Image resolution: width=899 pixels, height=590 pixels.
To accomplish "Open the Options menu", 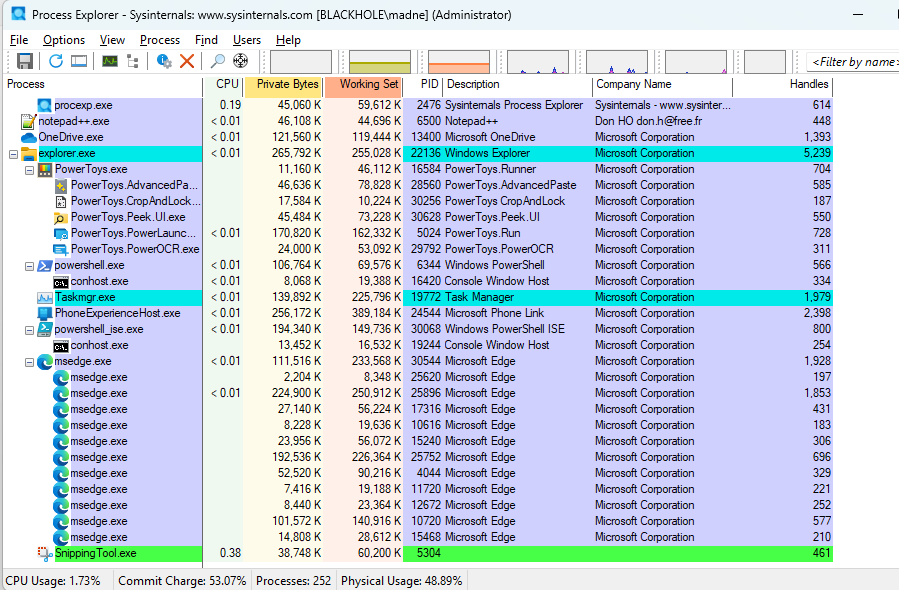I will point(64,40).
